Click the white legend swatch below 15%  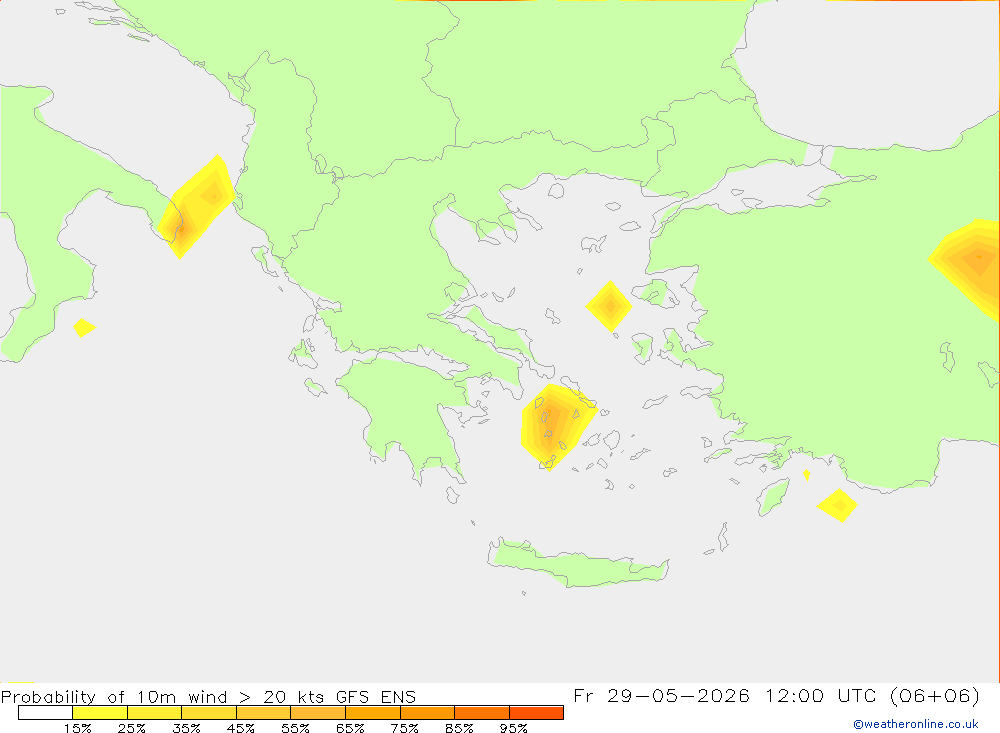(45, 713)
